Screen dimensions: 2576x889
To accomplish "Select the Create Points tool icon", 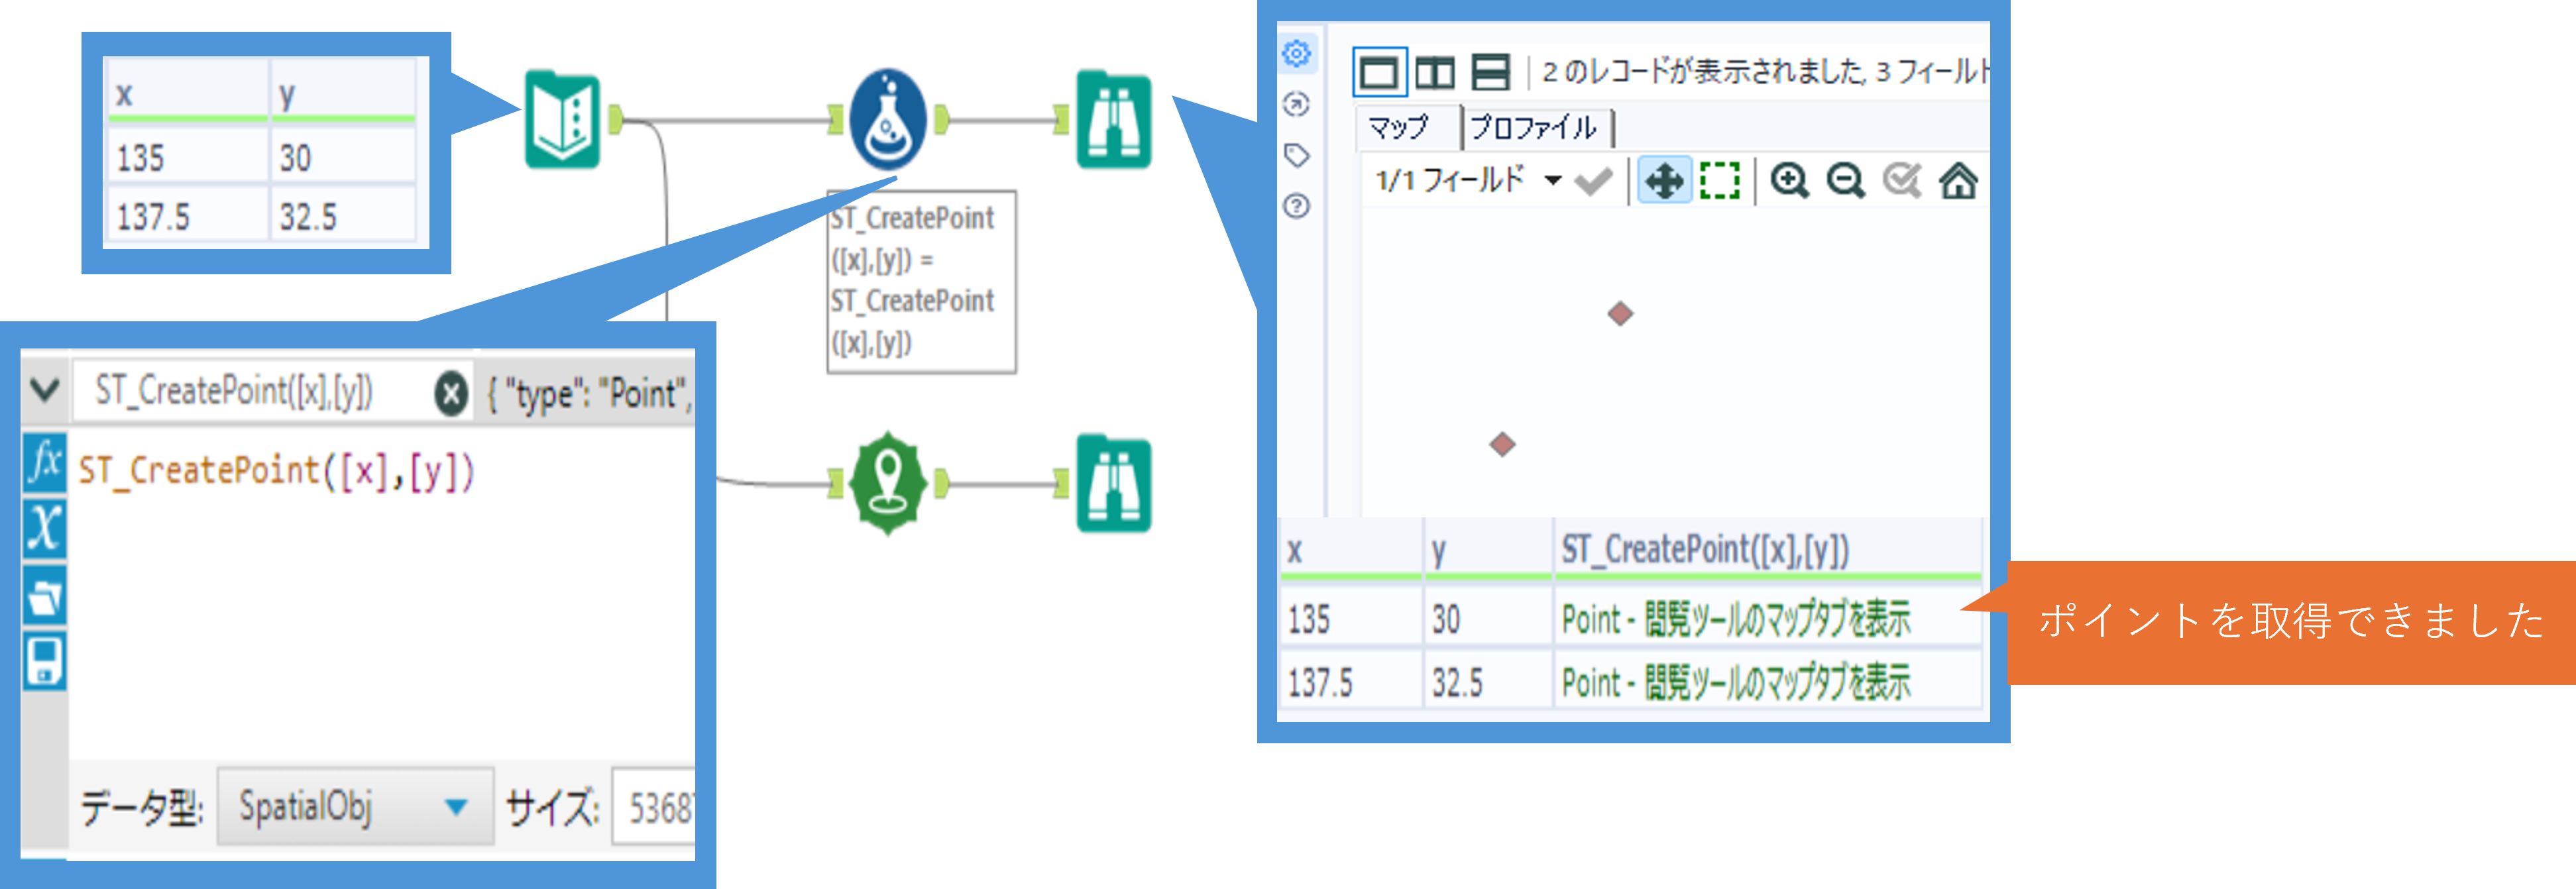I will click(x=887, y=484).
